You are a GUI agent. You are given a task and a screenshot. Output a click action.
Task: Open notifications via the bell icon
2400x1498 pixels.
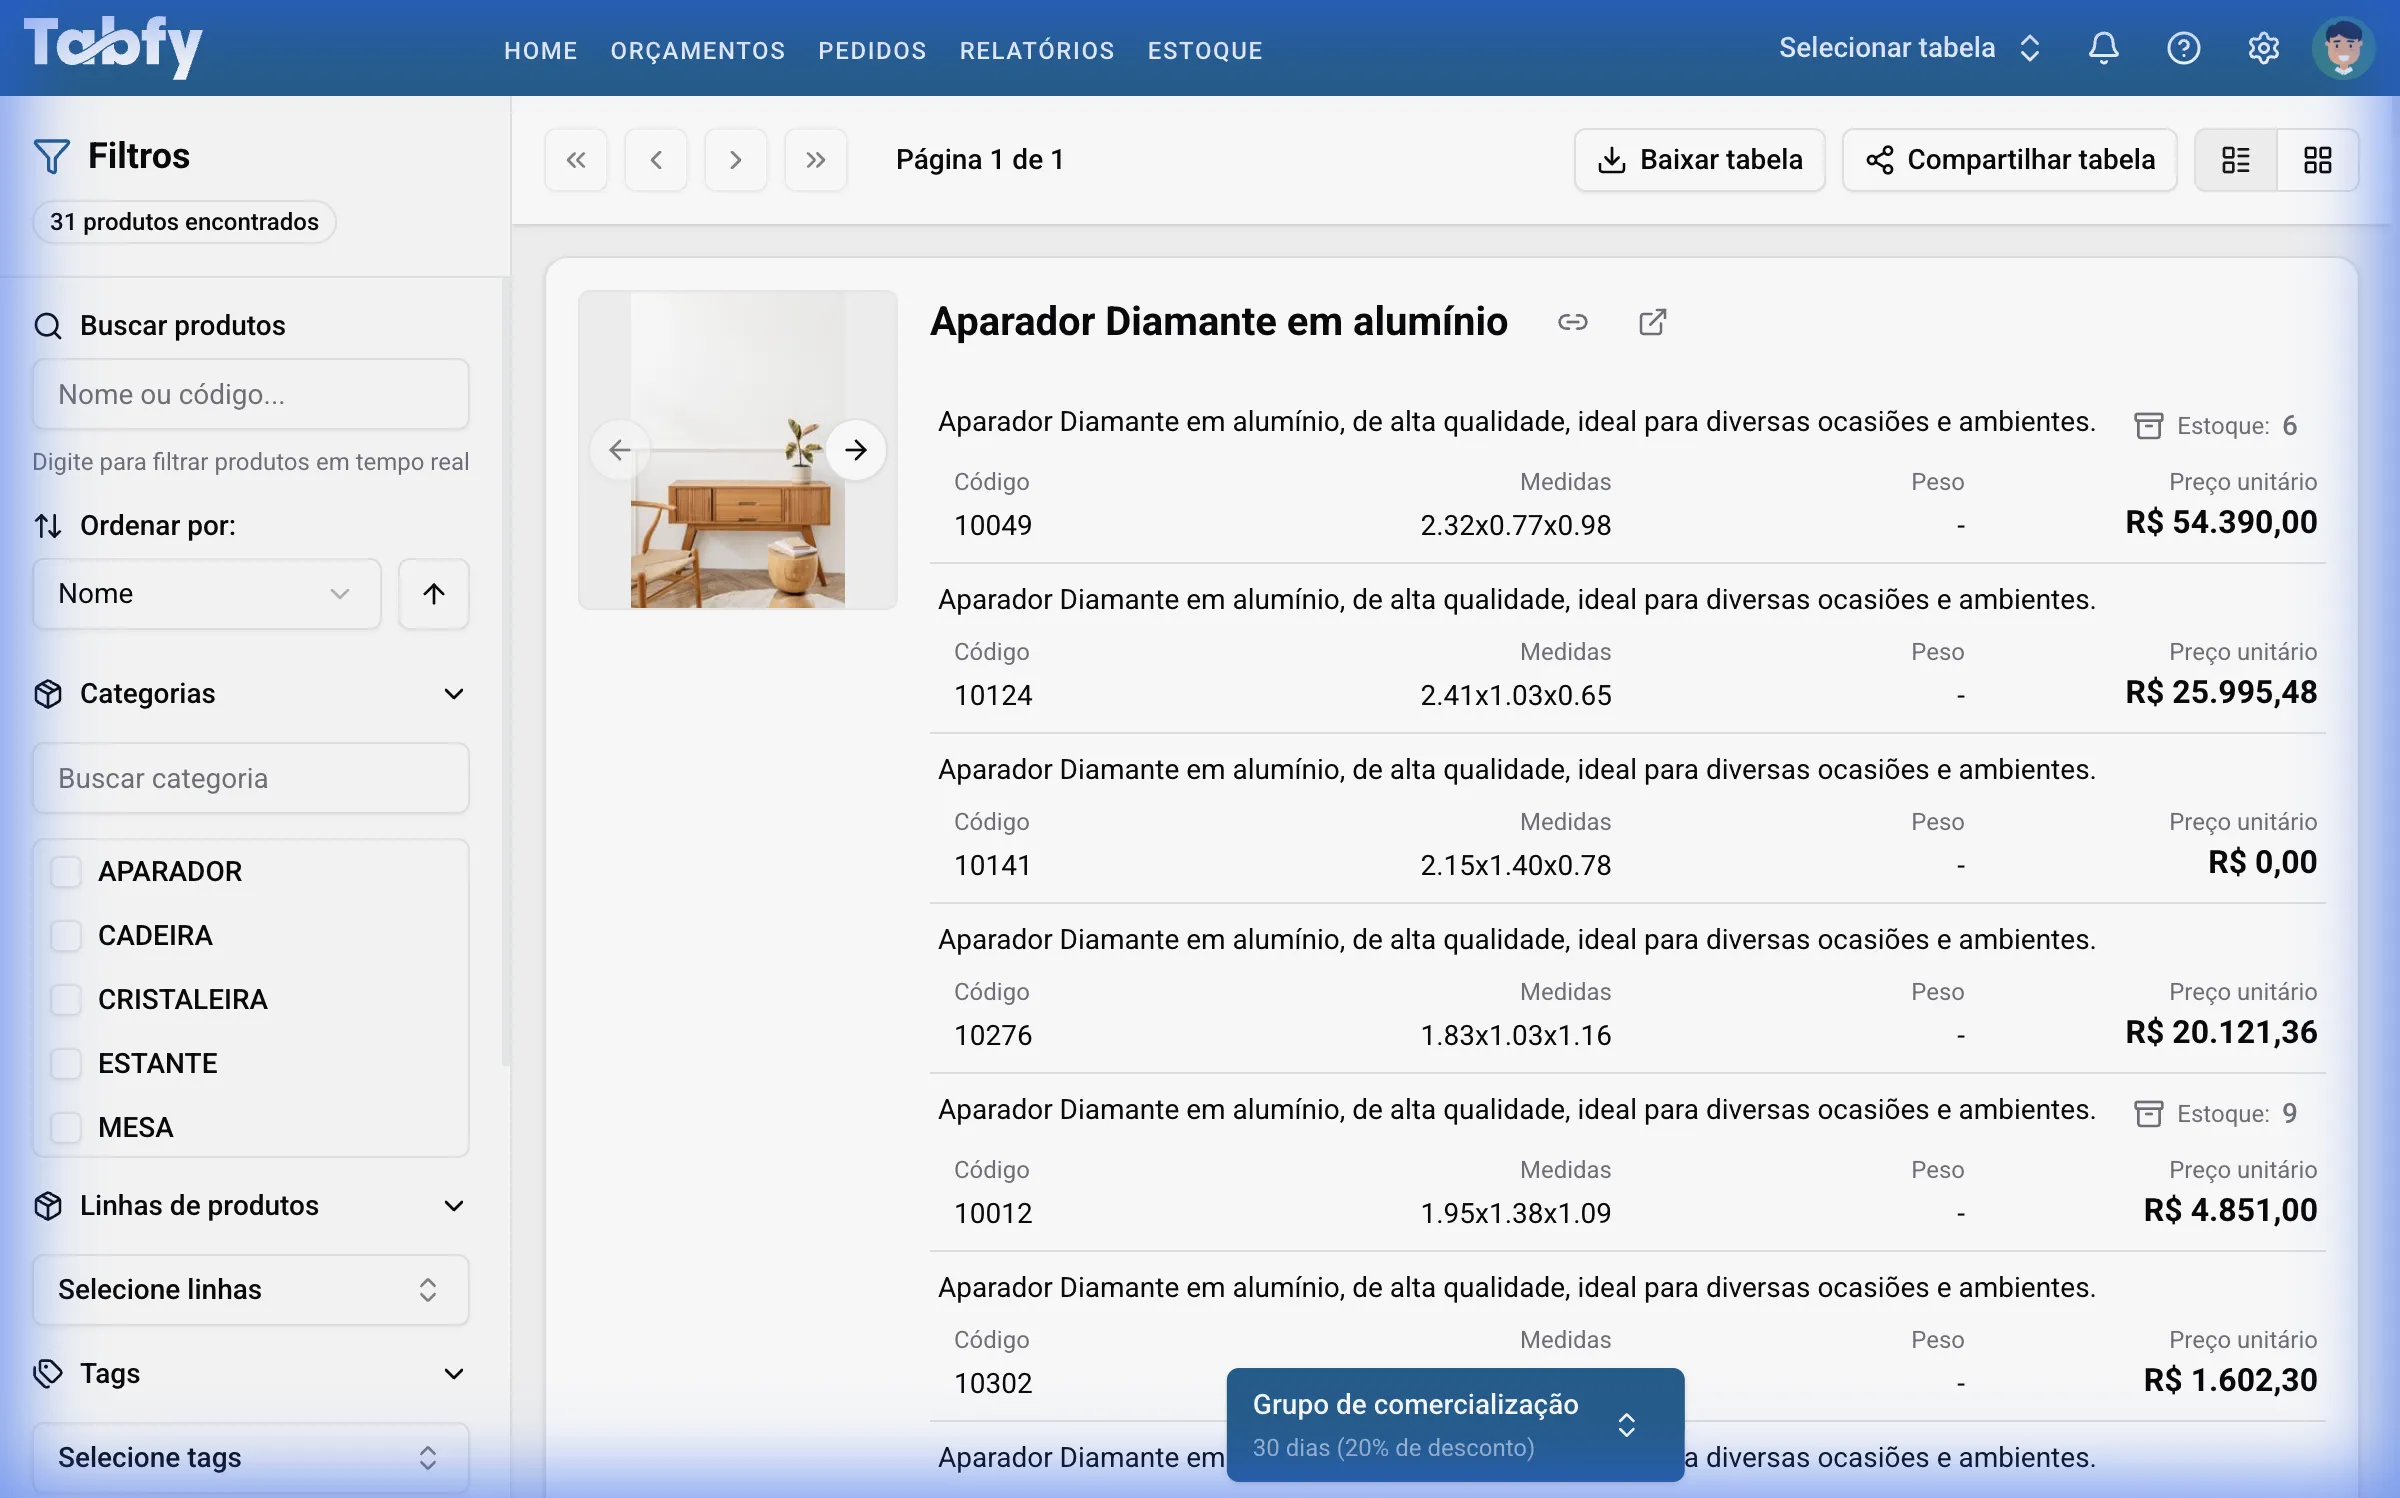tap(2103, 48)
